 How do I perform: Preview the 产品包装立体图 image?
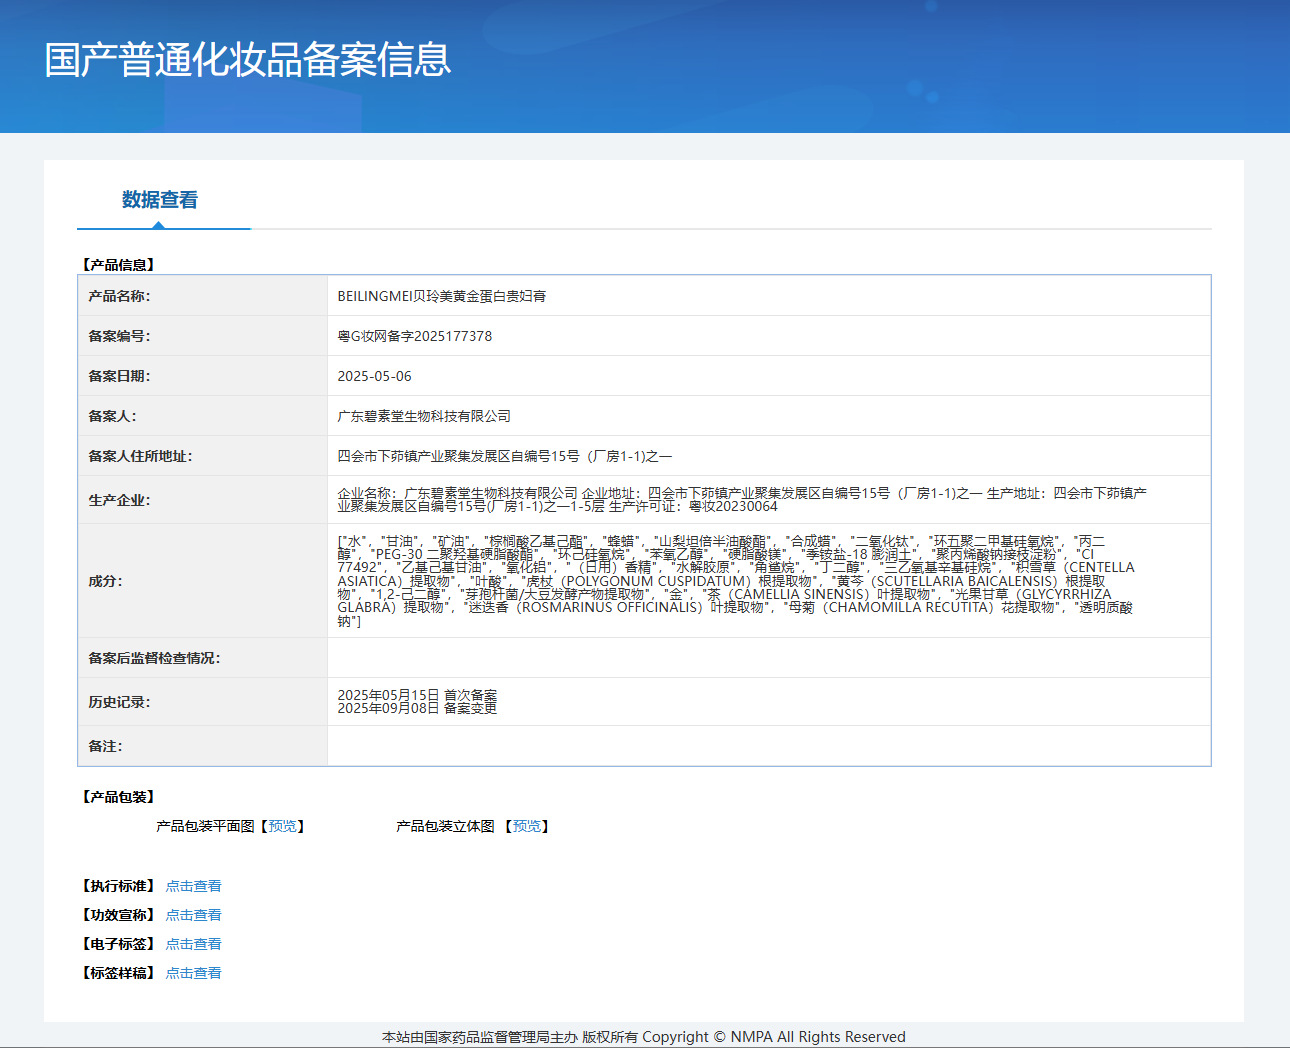pos(527,826)
